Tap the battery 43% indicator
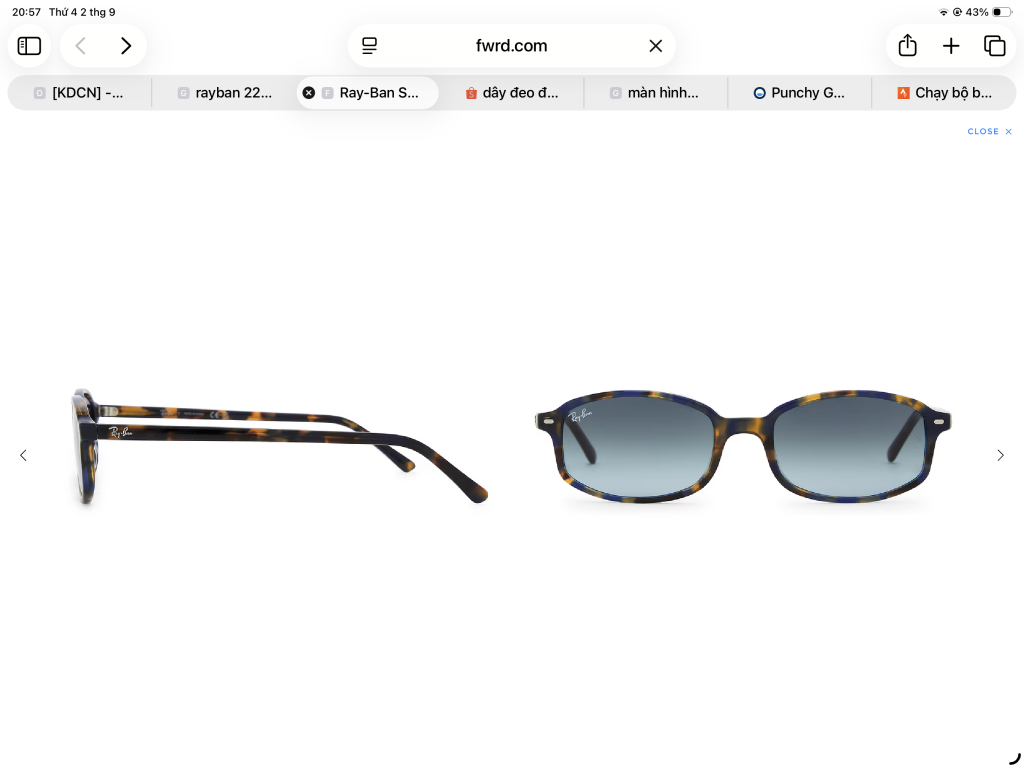 [988, 12]
